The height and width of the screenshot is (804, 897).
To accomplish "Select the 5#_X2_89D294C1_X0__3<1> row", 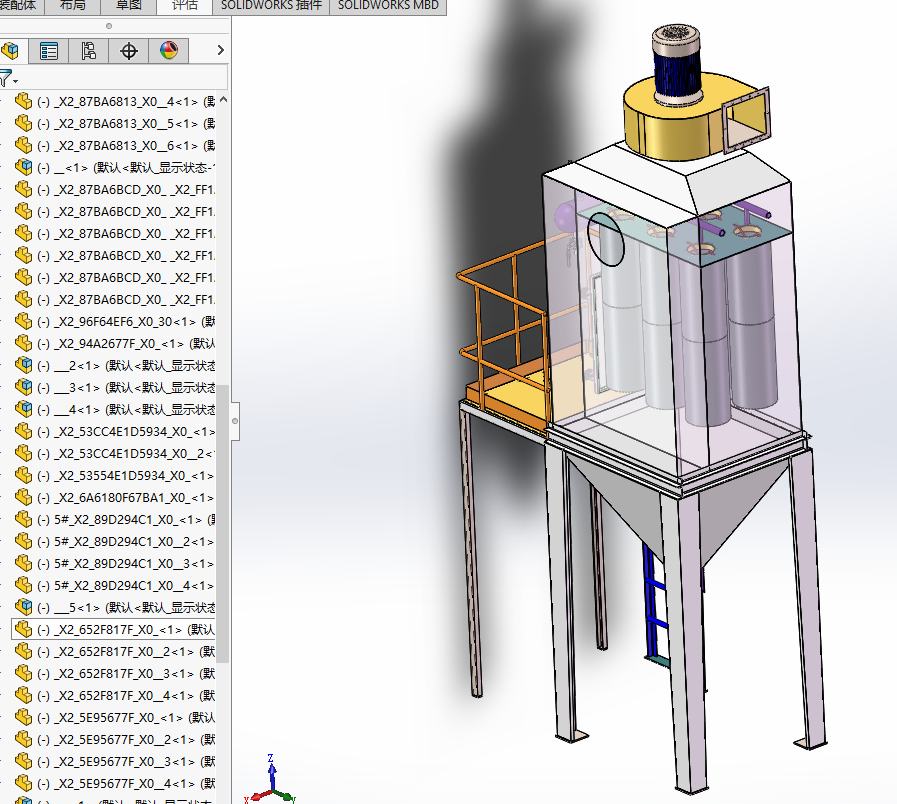I will [x=114, y=563].
